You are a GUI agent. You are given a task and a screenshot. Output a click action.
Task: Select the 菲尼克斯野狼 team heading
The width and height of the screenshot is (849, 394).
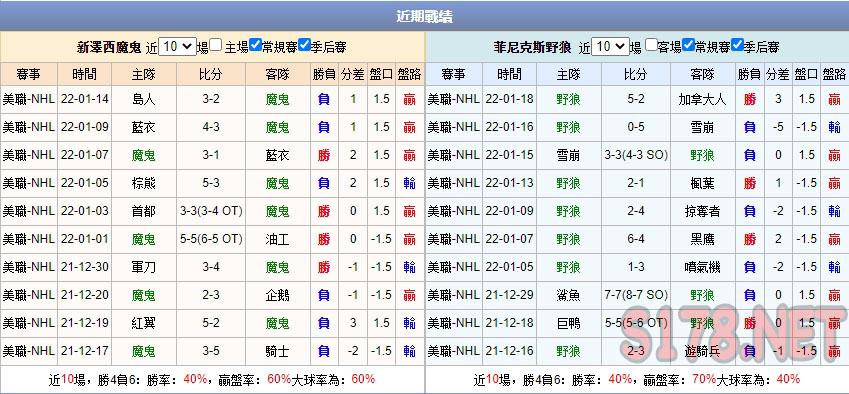click(x=532, y=47)
